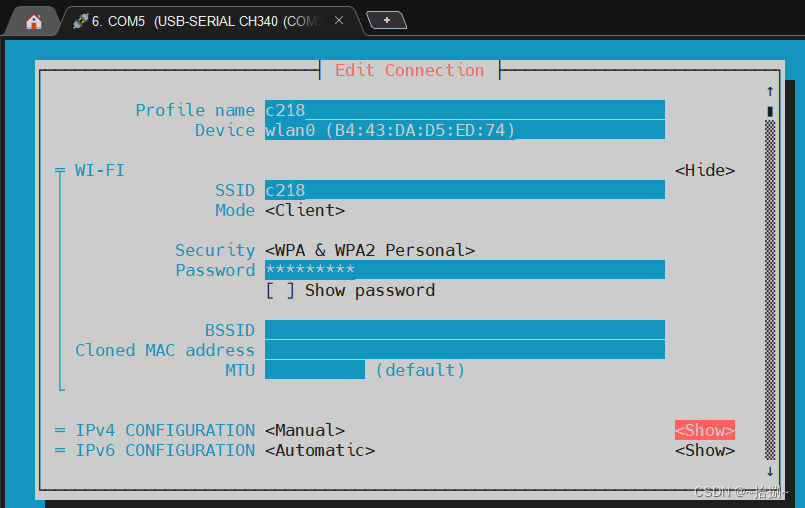
Task: Close the COM5 serial session tab
Action: coord(339,21)
